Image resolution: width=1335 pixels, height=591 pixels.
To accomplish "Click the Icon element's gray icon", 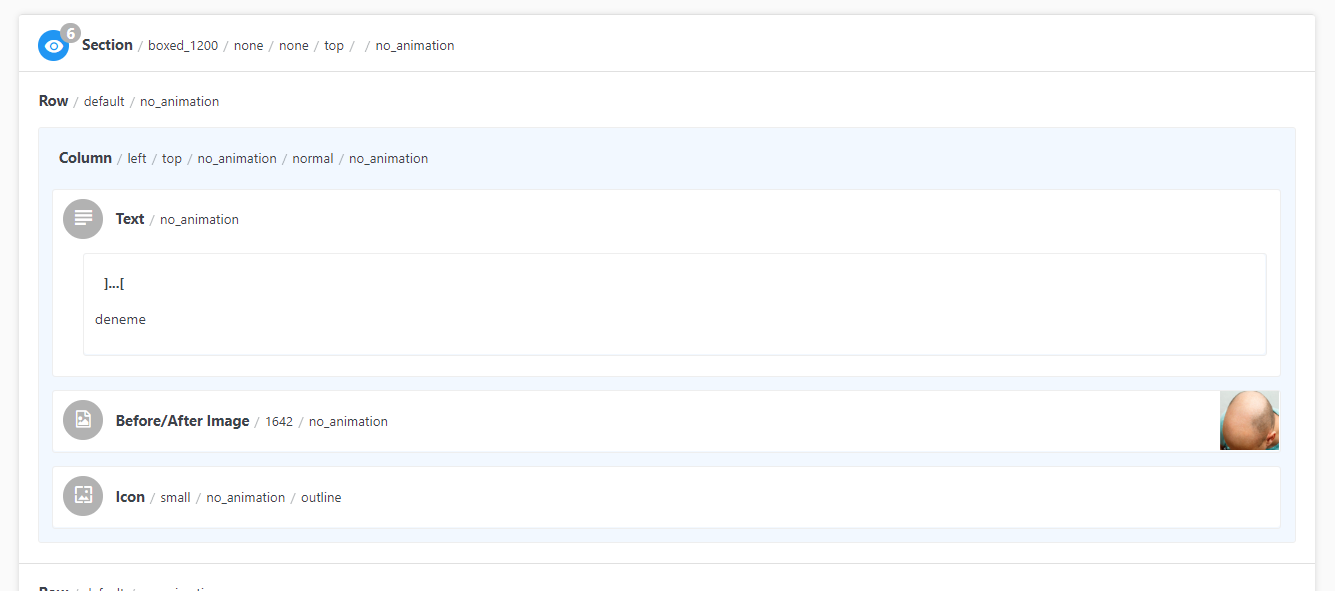I will [83, 497].
